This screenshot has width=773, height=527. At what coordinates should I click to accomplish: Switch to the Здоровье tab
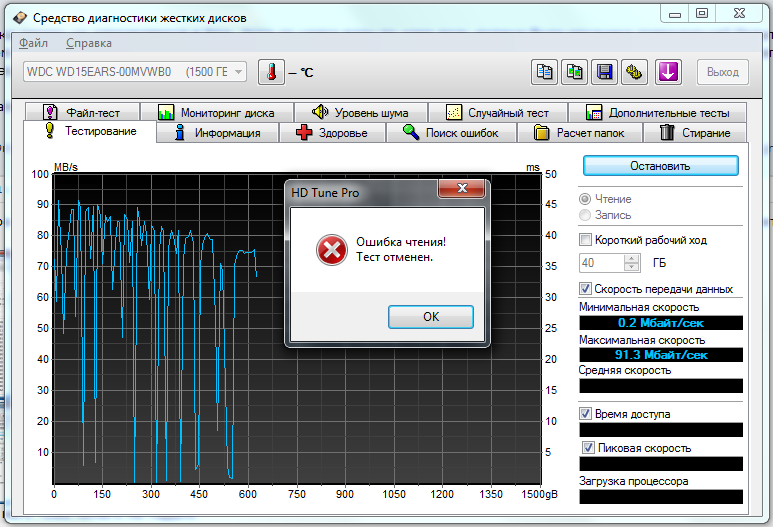[332, 133]
